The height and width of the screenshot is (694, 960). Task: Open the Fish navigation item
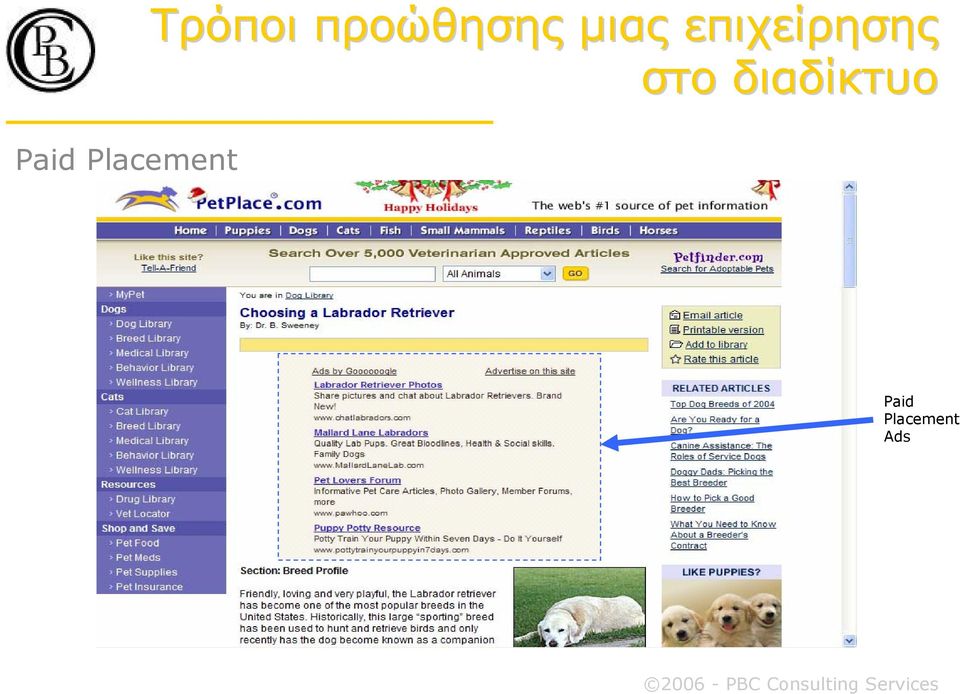click(x=390, y=231)
